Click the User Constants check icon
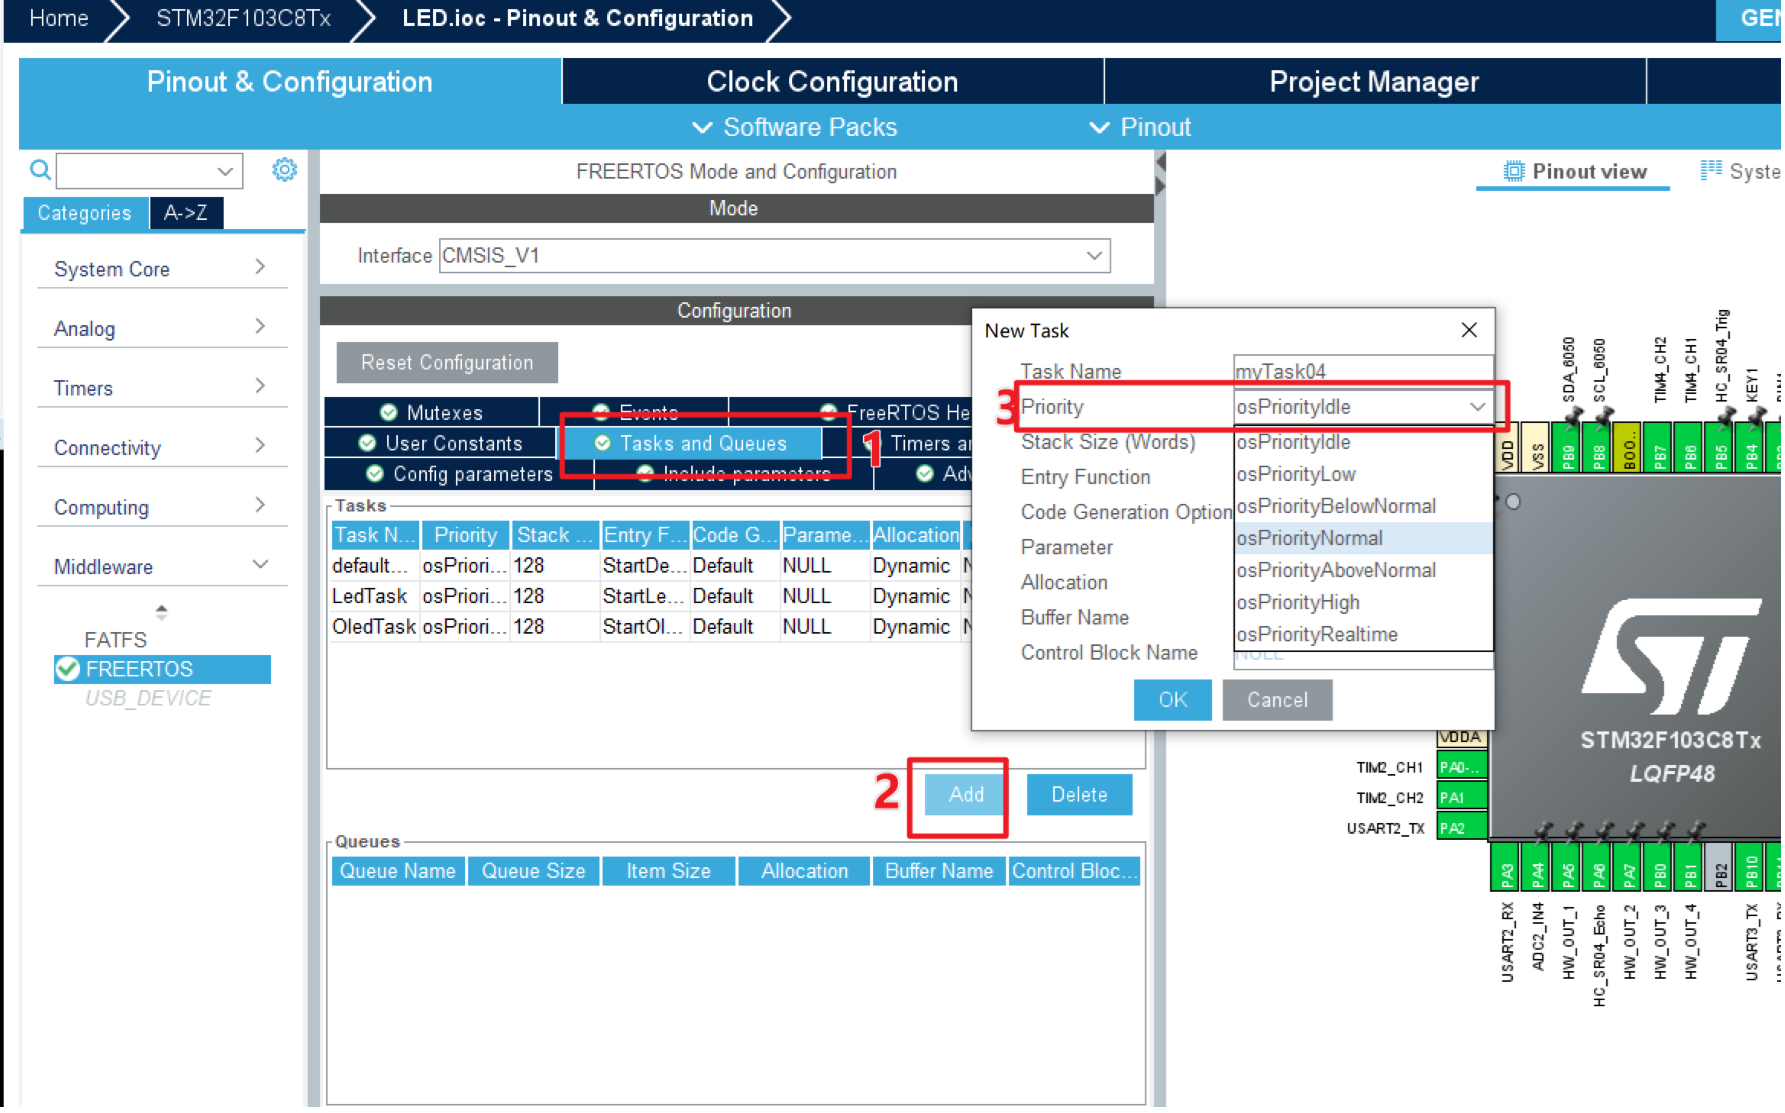 click(x=367, y=443)
